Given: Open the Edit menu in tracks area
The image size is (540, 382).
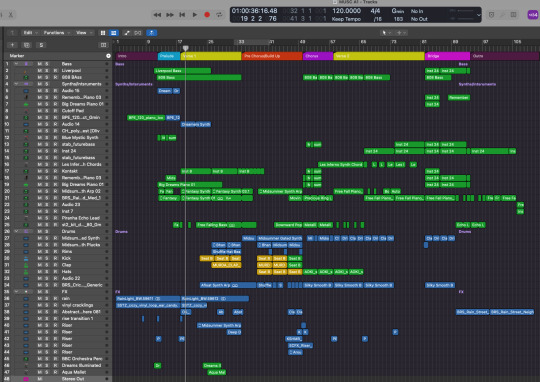Looking at the screenshot, I should point(30,33).
